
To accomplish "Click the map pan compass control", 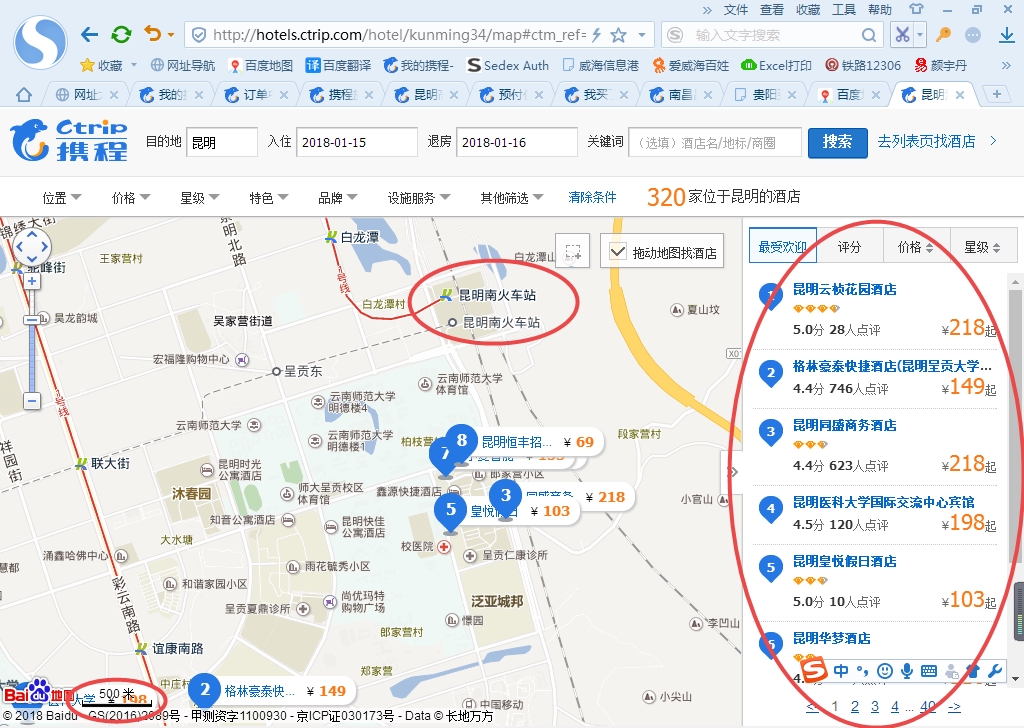I will coord(31,247).
